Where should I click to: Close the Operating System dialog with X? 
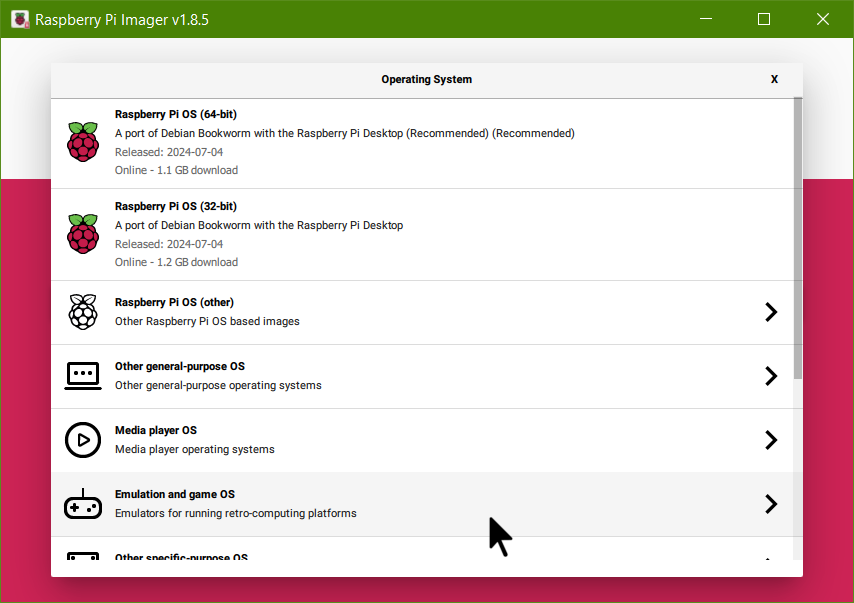pyautogui.click(x=774, y=79)
